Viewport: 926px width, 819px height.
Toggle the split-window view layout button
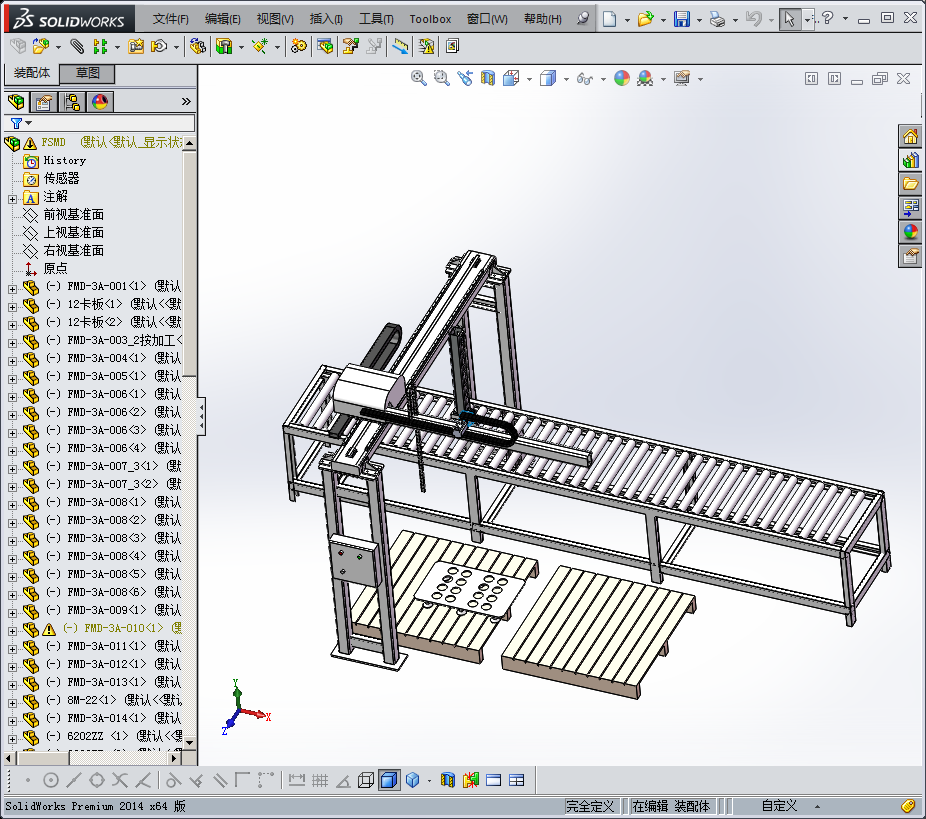(x=494, y=780)
